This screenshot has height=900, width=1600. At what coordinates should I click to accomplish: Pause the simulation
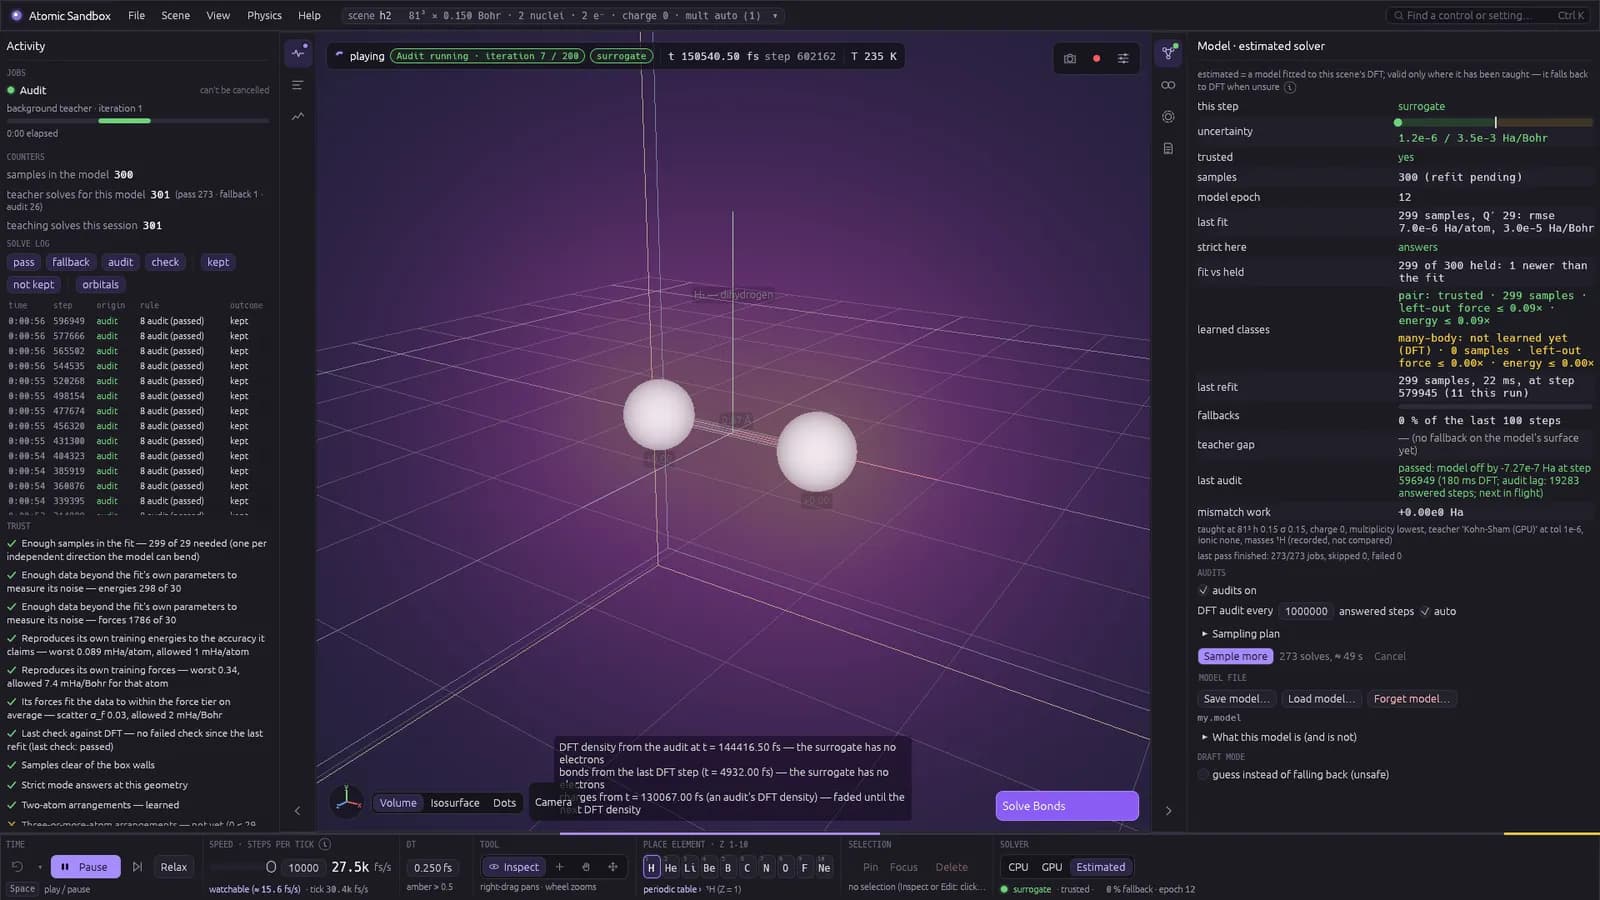[84, 867]
